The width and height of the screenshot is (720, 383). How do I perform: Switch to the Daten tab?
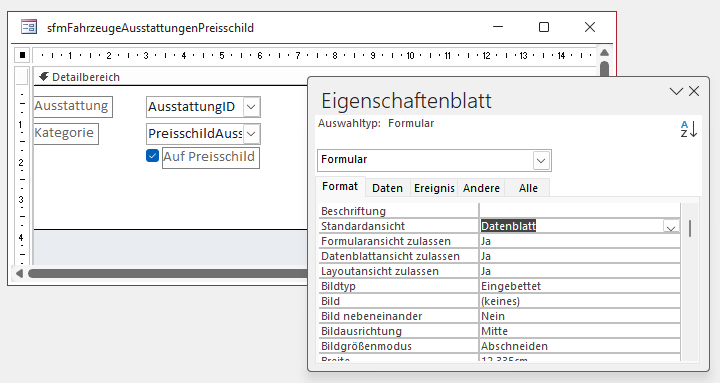388,188
